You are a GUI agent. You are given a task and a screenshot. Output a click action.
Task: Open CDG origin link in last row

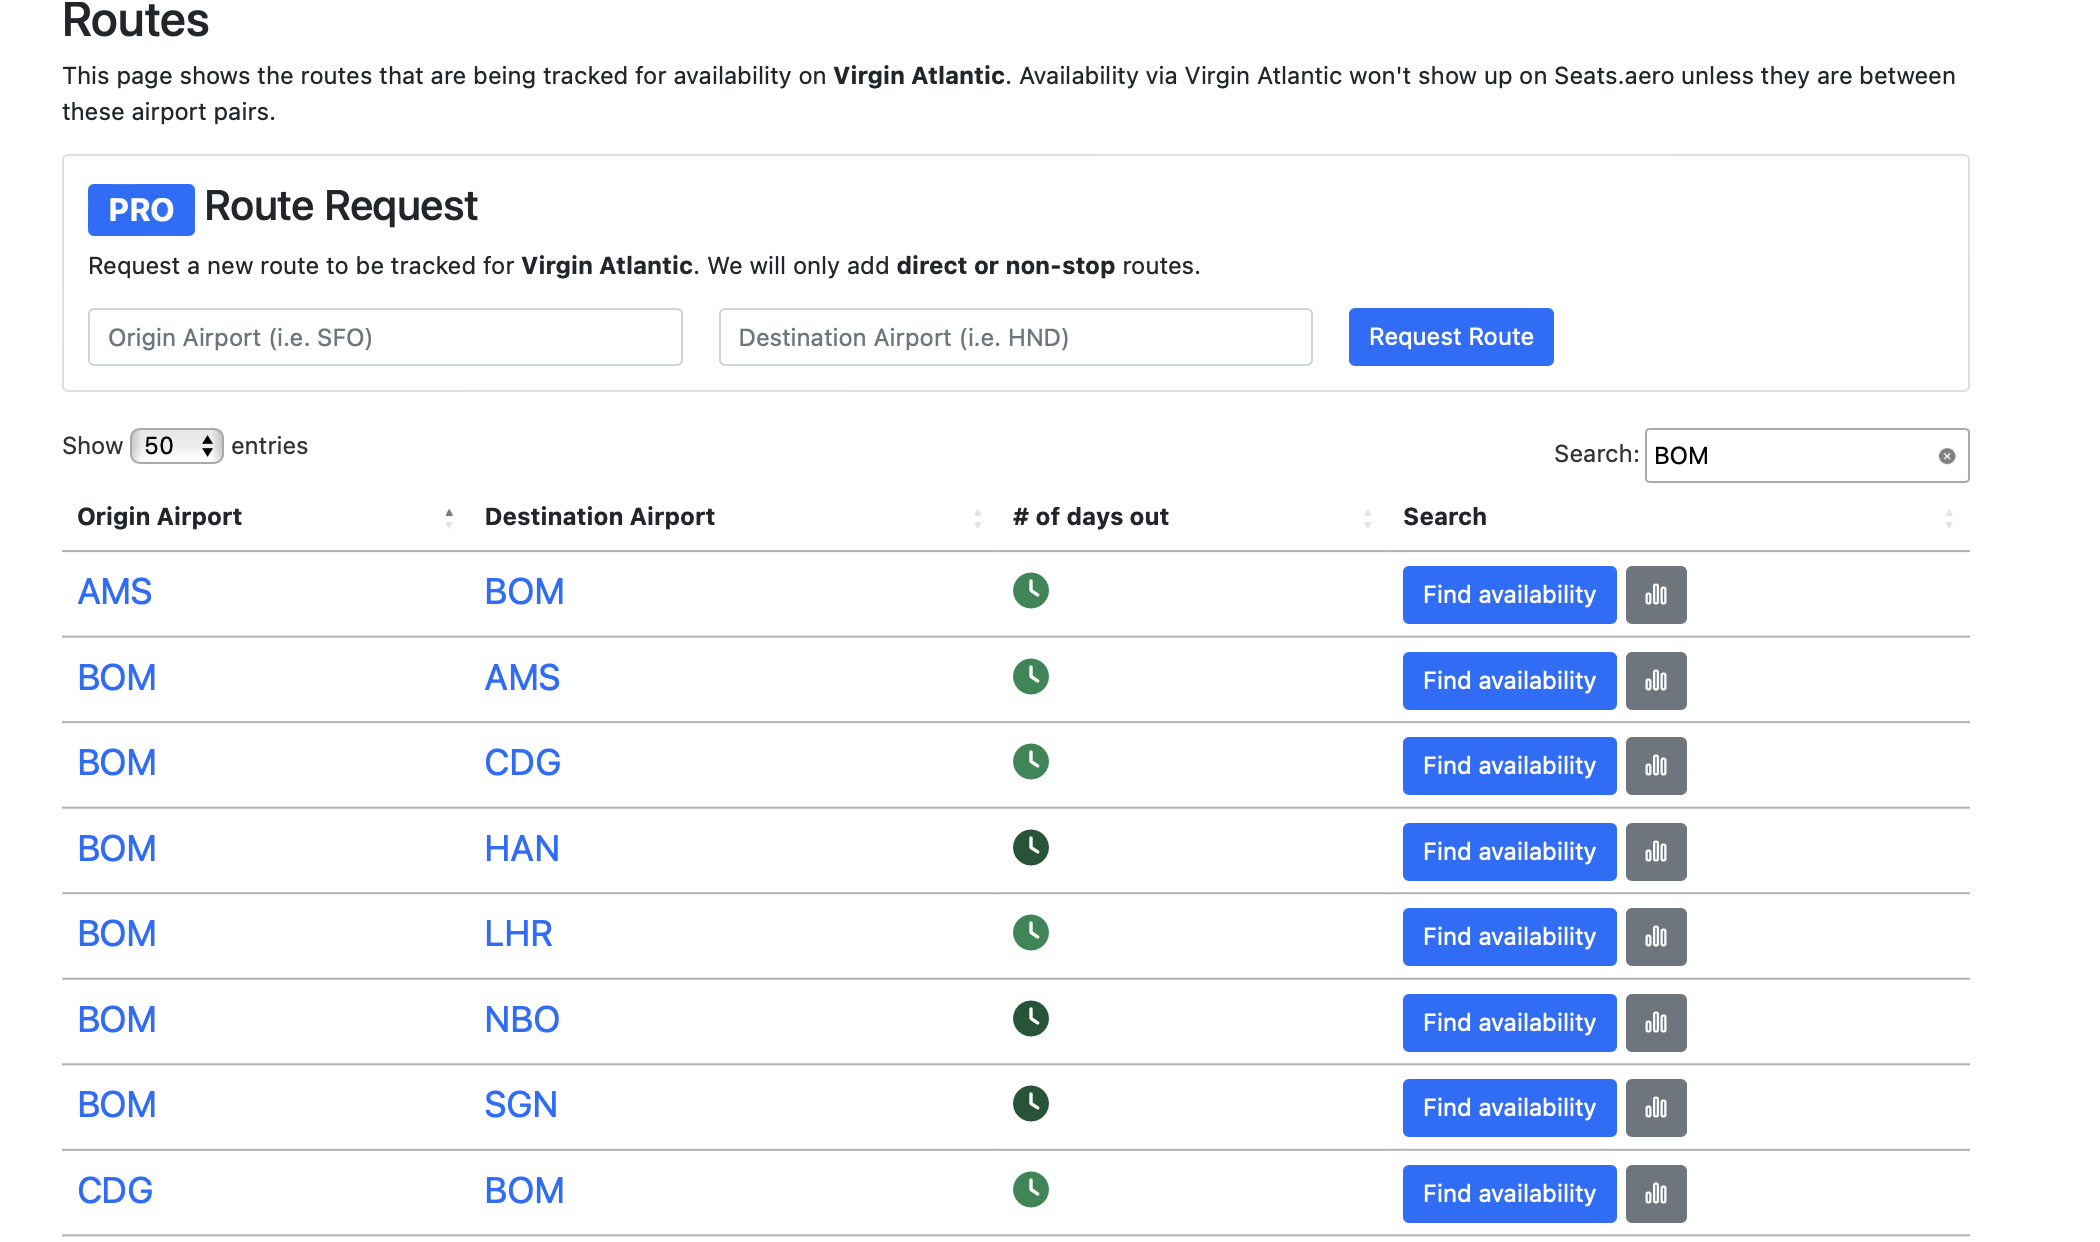pyautogui.click(x=115, y=1191)
